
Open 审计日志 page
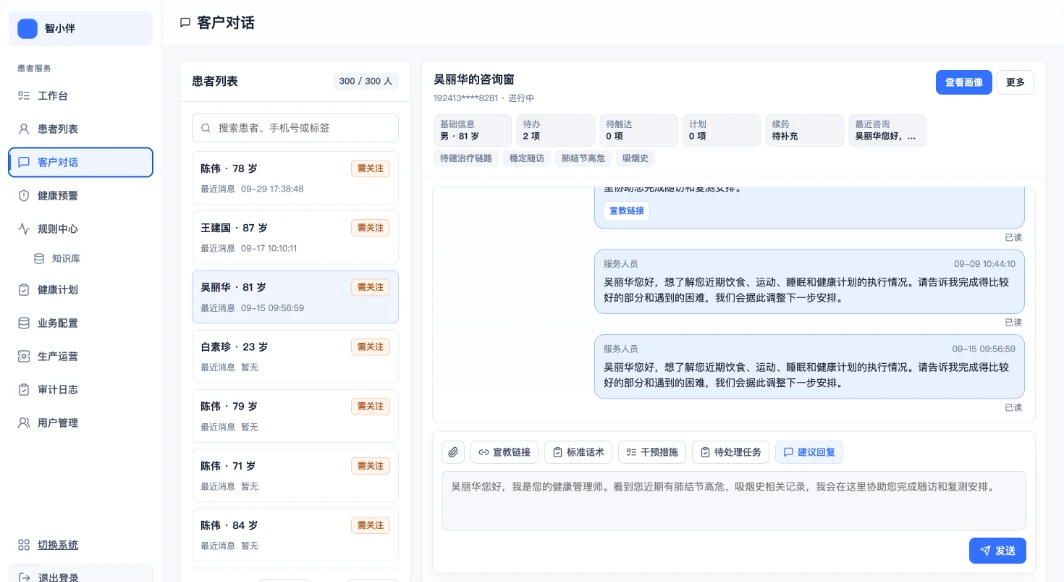click(x=81, y=389)
